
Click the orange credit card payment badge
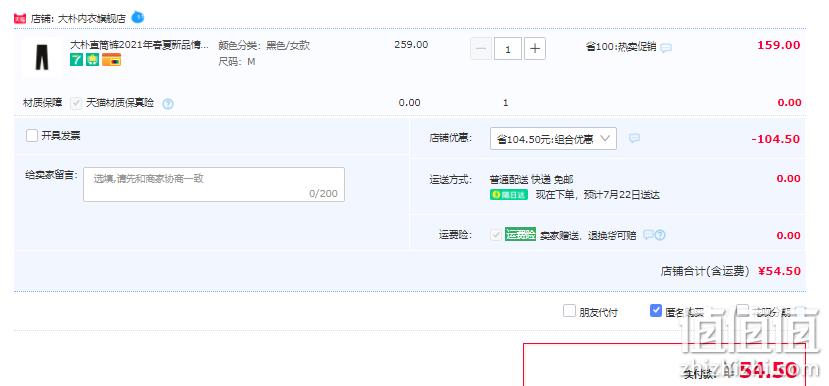coord(112,60)
